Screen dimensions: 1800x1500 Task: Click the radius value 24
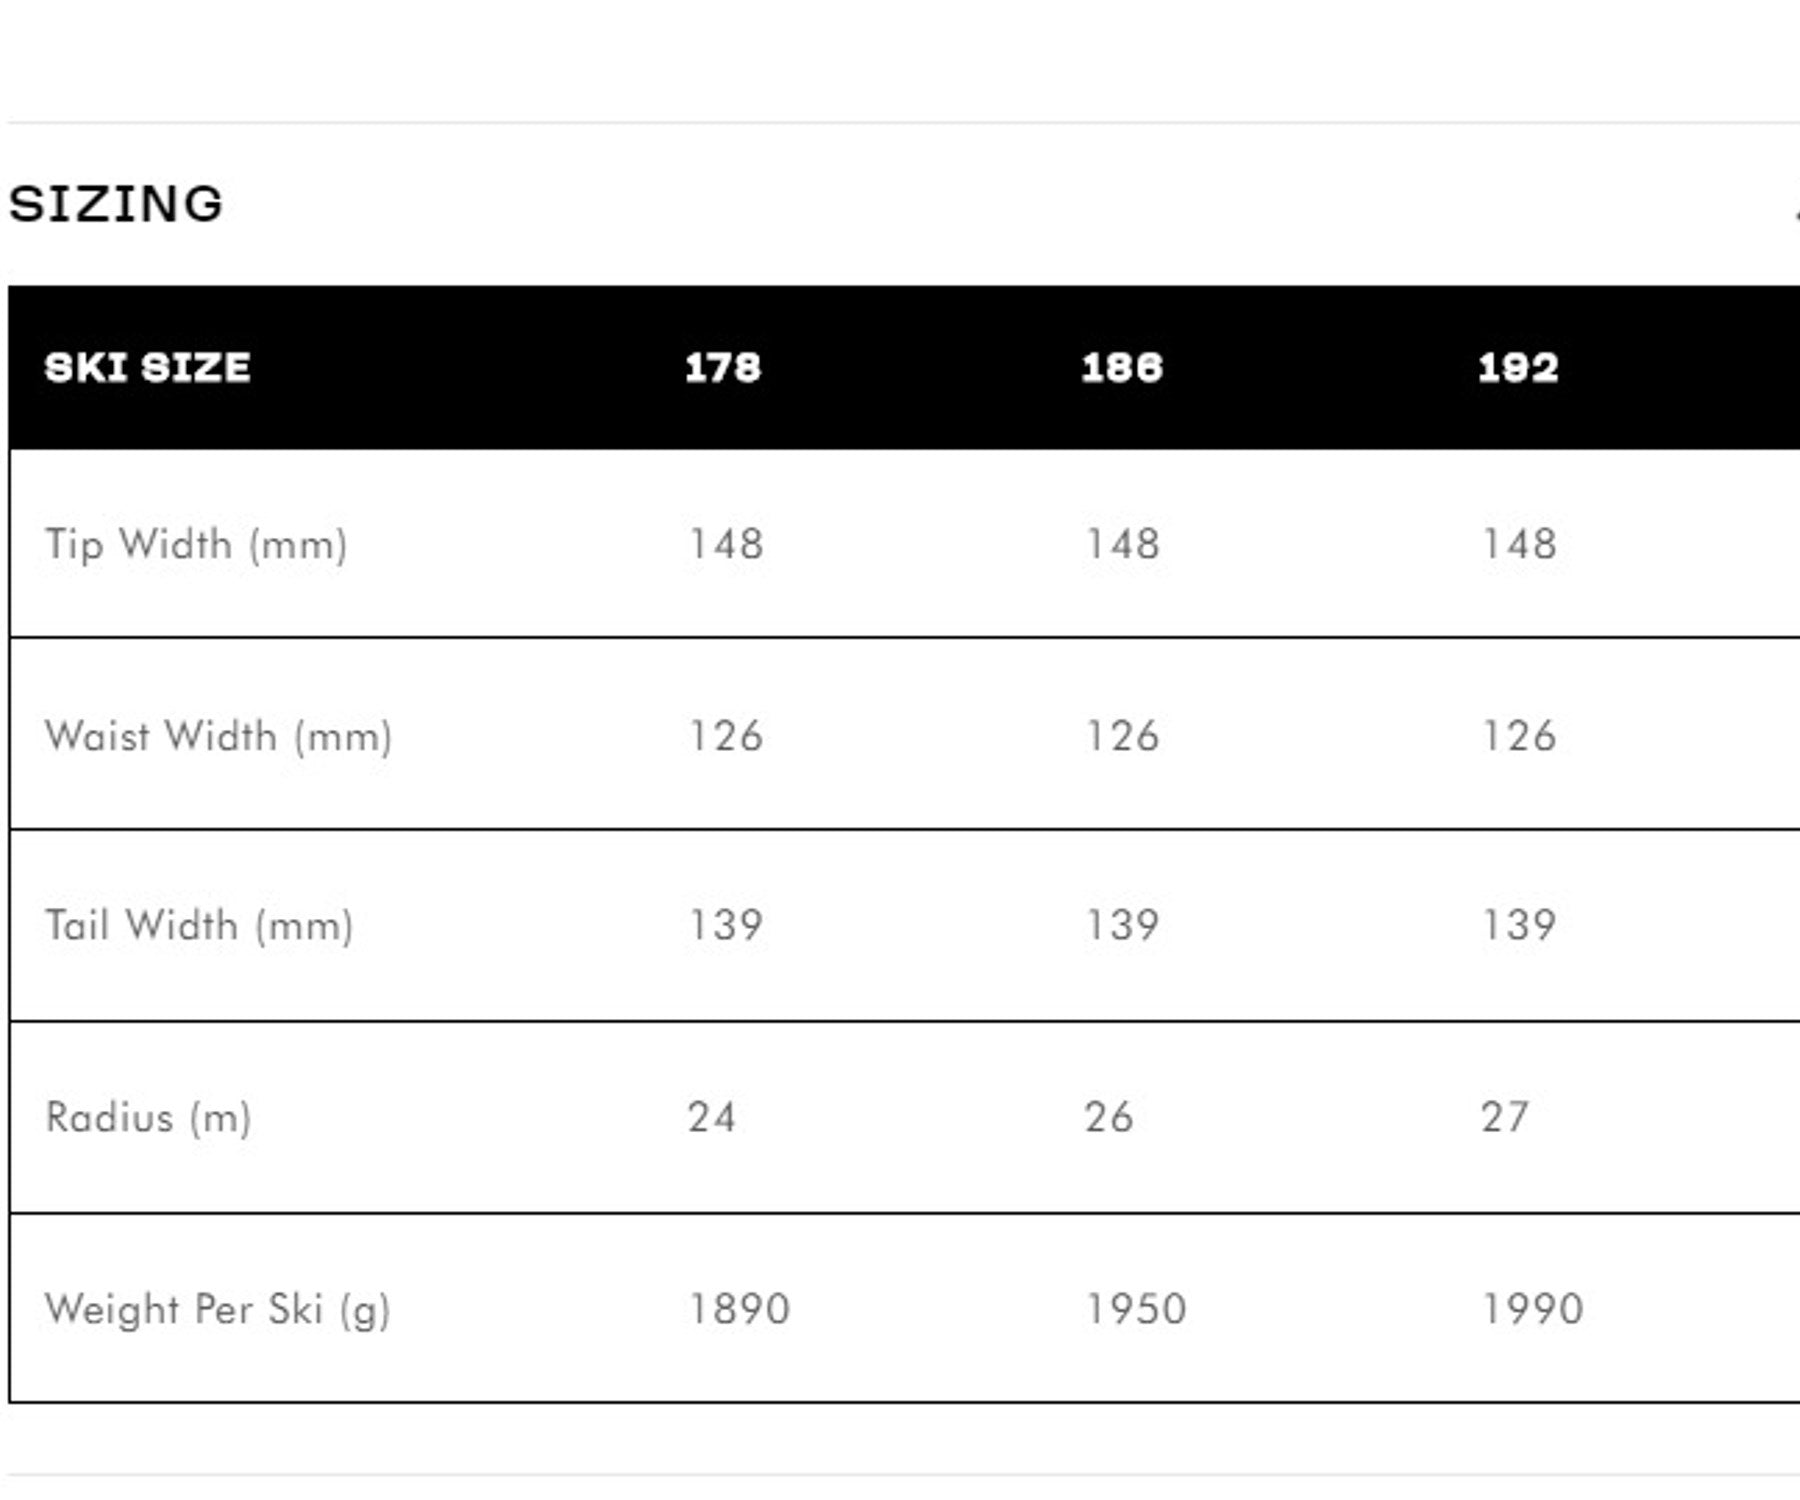click(712, 1118)
